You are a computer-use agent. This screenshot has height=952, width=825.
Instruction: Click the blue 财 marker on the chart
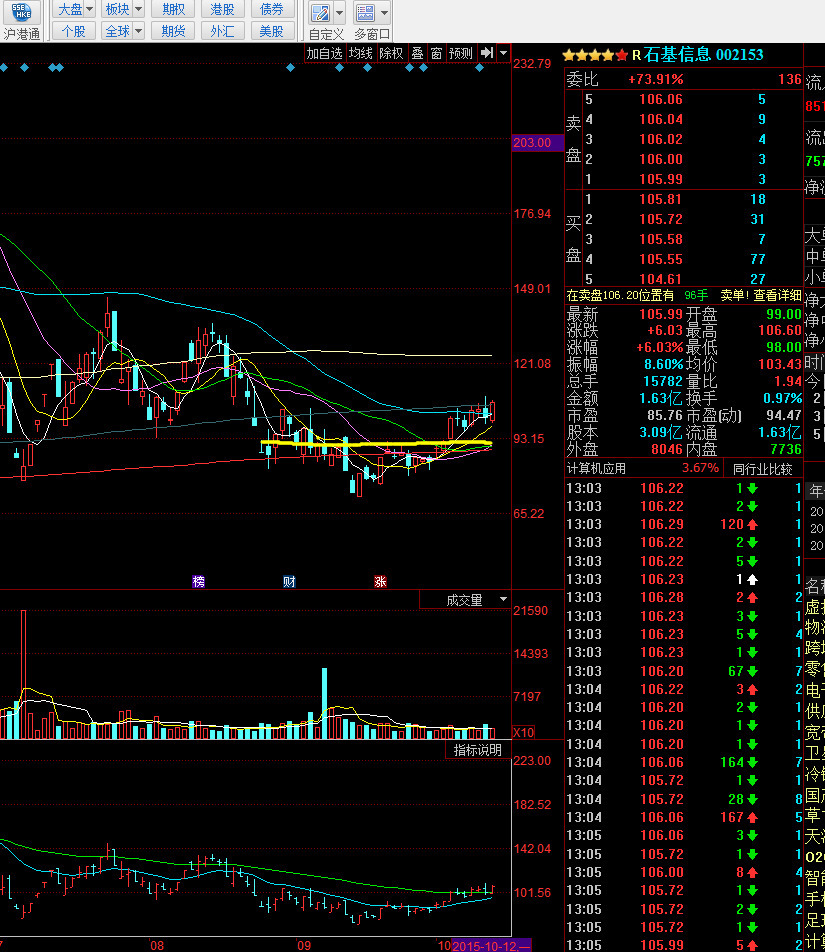click(289, 581)
